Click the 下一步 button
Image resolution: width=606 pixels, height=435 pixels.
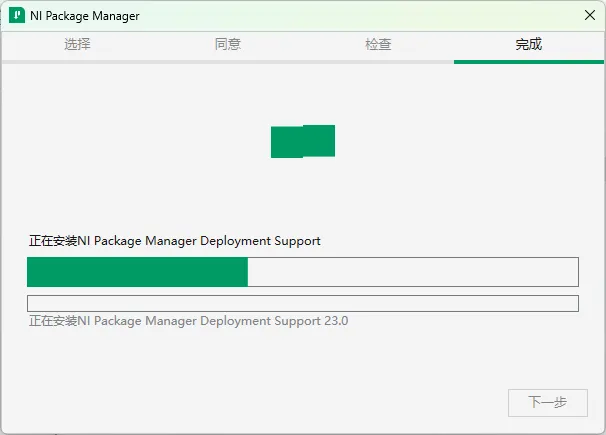[548, 403]
